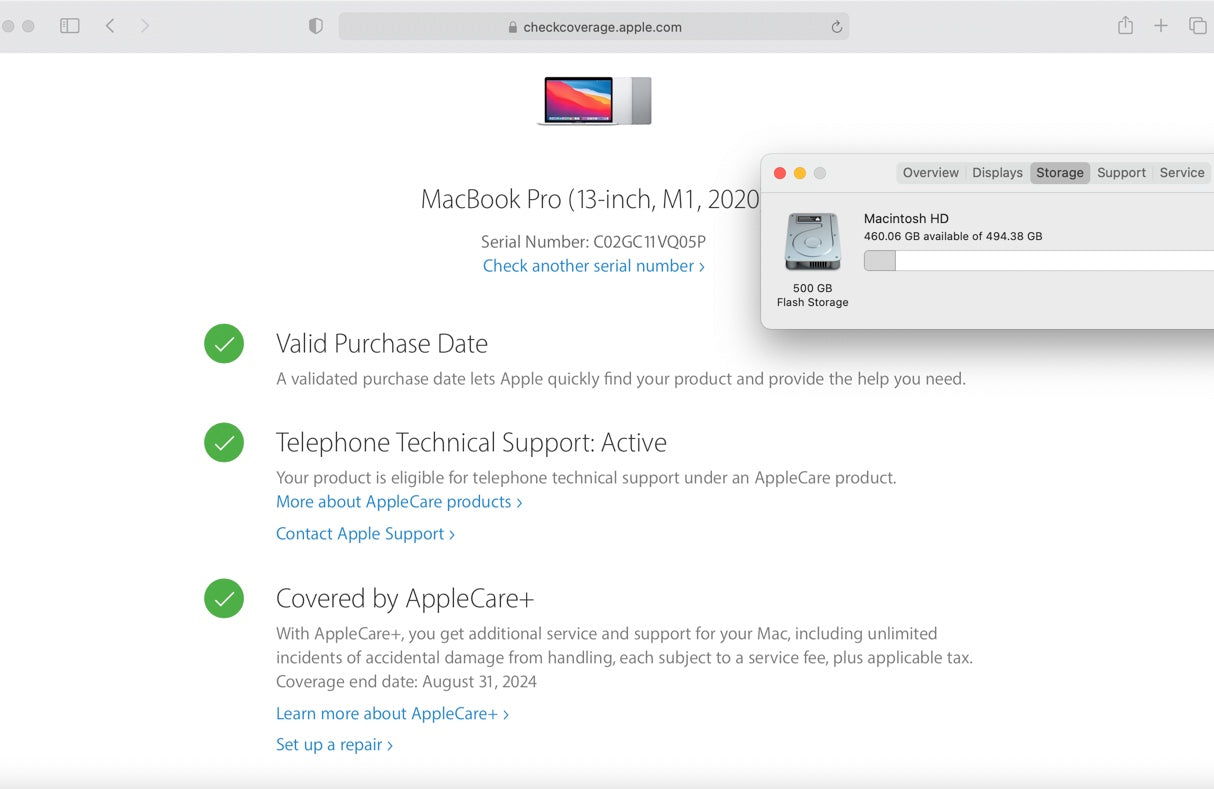Open the privacy report shield icon
This screenshot has width=1214, height=789.
(x=316, y=27)
